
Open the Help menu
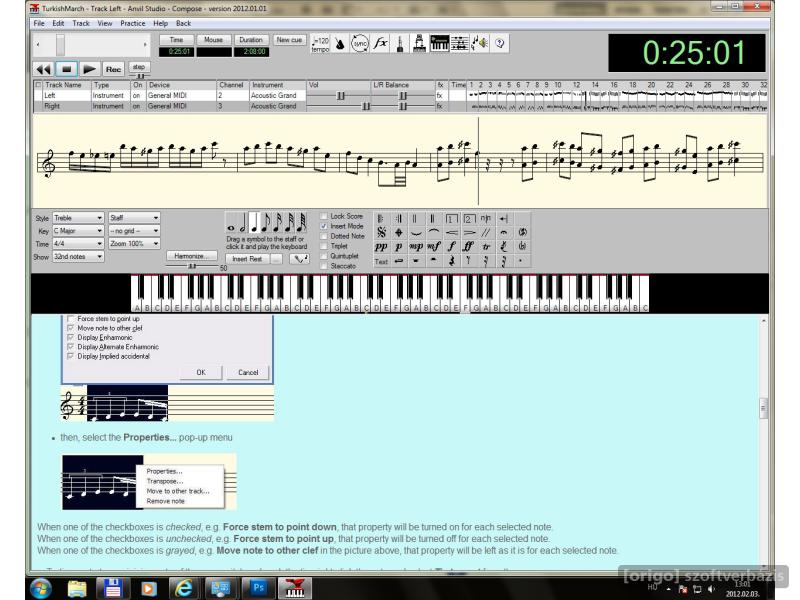click(x=160, y=23)
